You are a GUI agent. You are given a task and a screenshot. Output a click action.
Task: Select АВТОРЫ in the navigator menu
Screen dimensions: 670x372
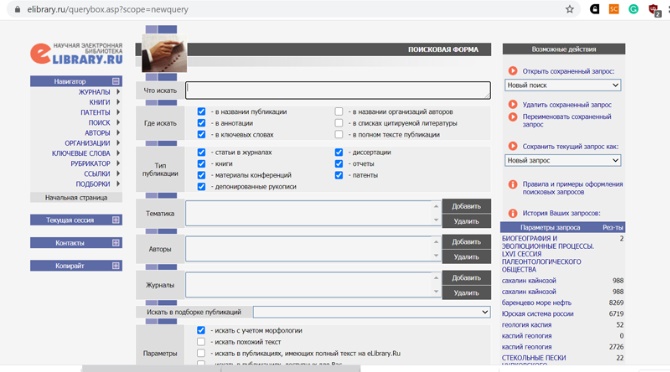(x=97, y=133)
